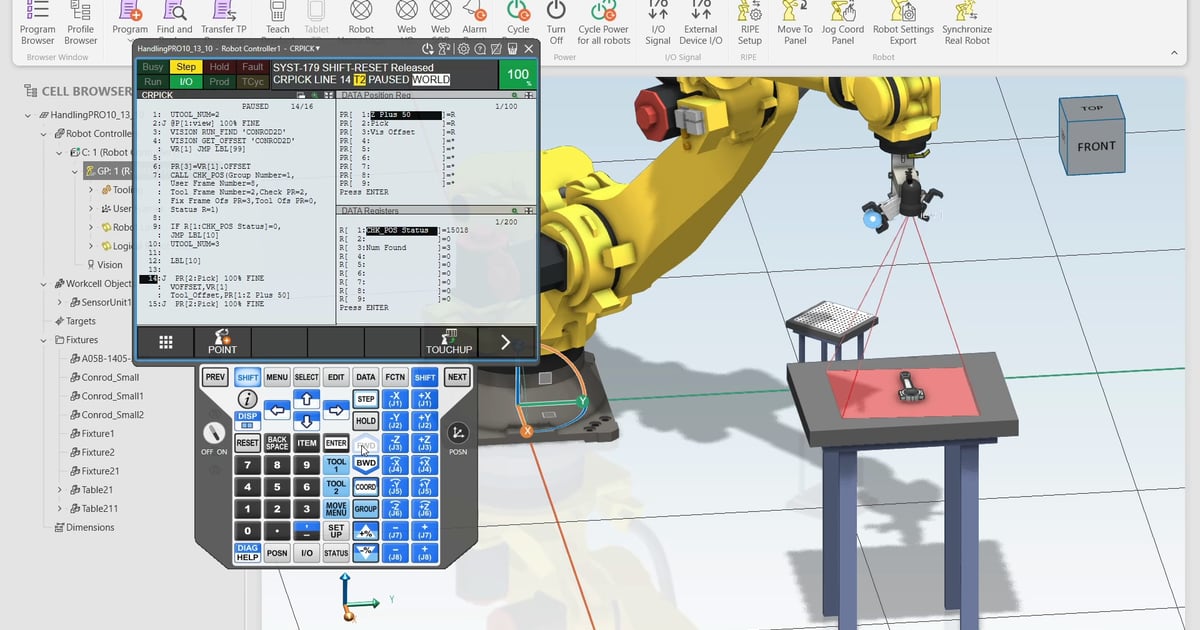1200x630 pixels.
Task: Select register R[3] Num Found row
Action: (396, 247)
